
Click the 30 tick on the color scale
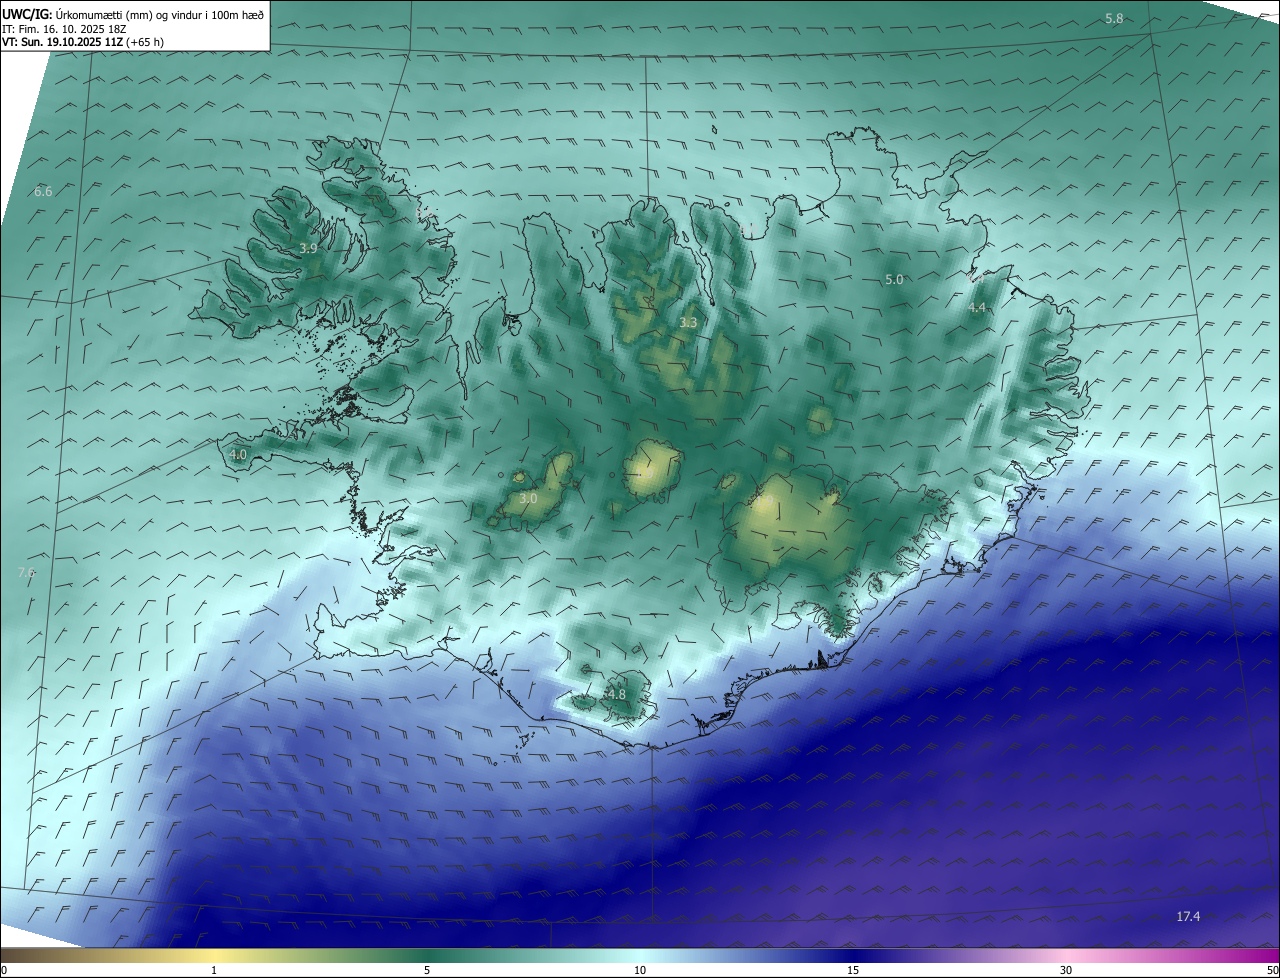[1066, 970]
